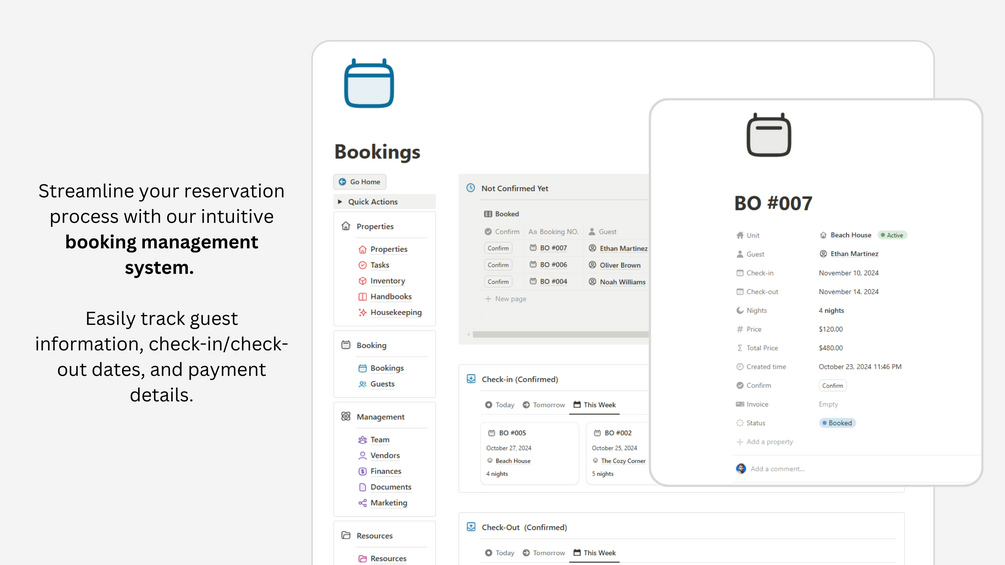The image size is (1005, 565).
Task: Click the Check-in (Confirmed) section icon
Action: [471, 379]
